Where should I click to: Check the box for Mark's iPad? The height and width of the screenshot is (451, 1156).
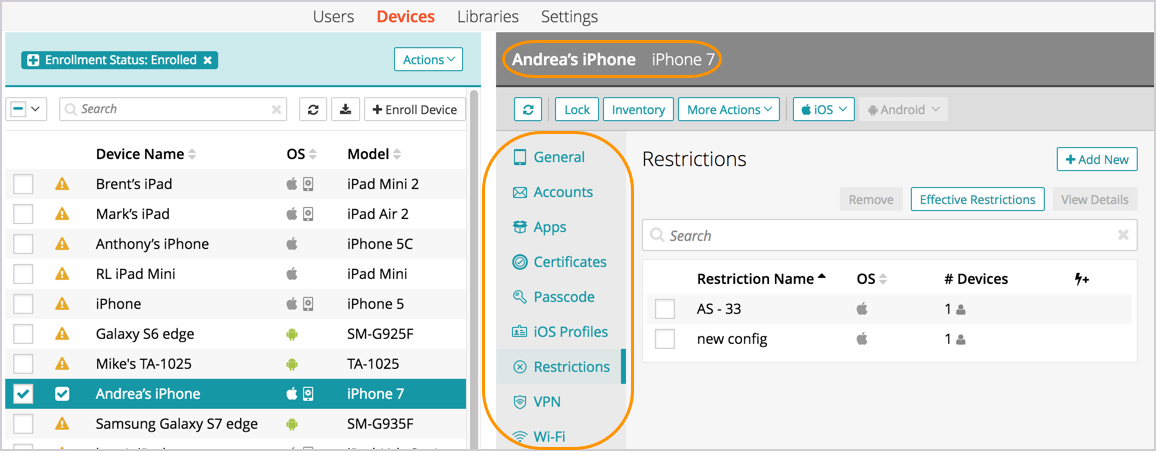pyautogui.click(x=23, y=214)
